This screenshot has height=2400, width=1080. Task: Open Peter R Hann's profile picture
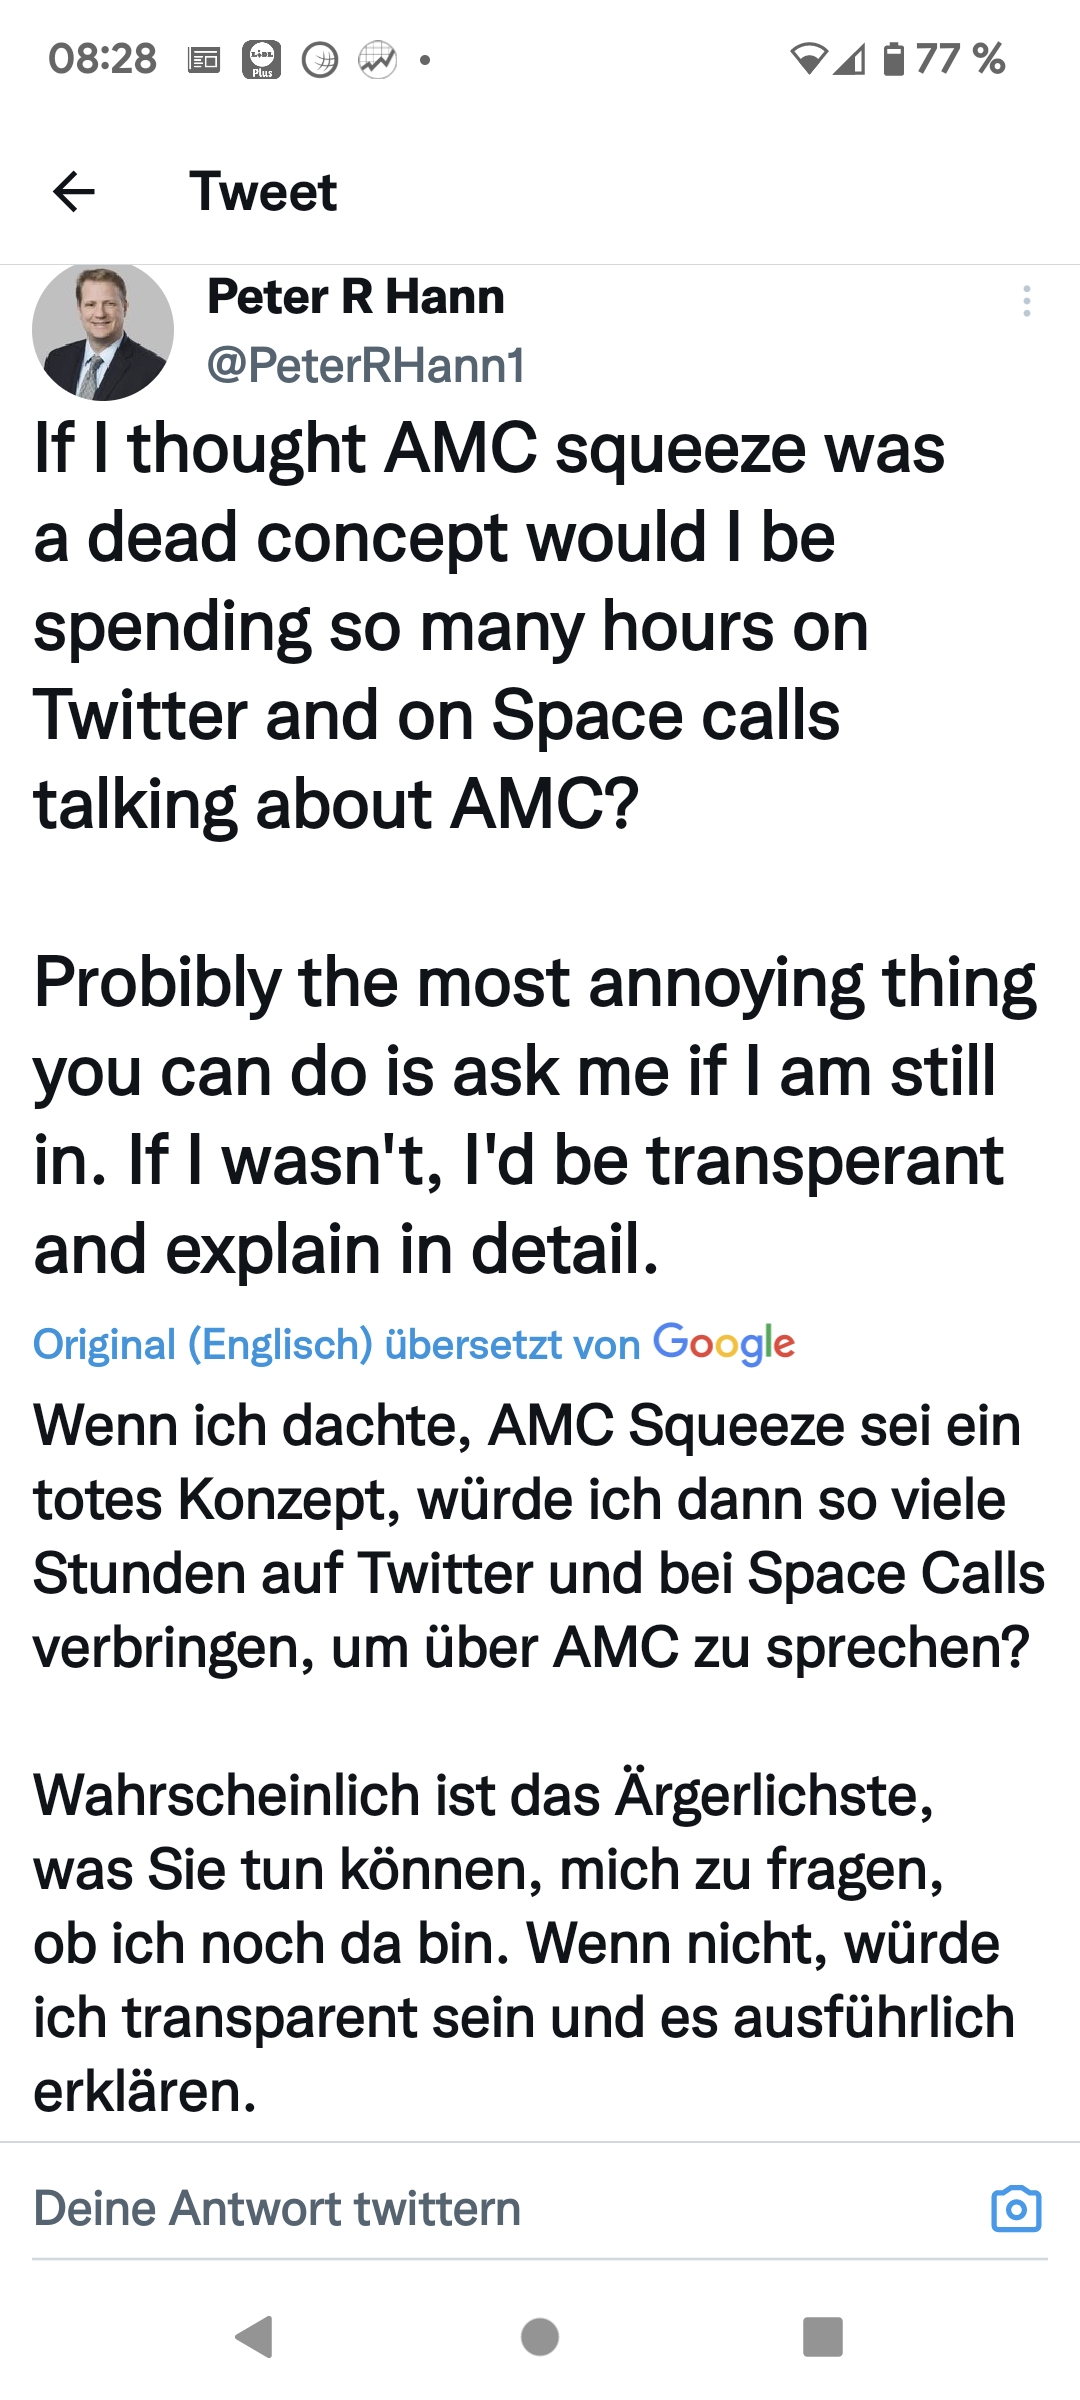103,331
